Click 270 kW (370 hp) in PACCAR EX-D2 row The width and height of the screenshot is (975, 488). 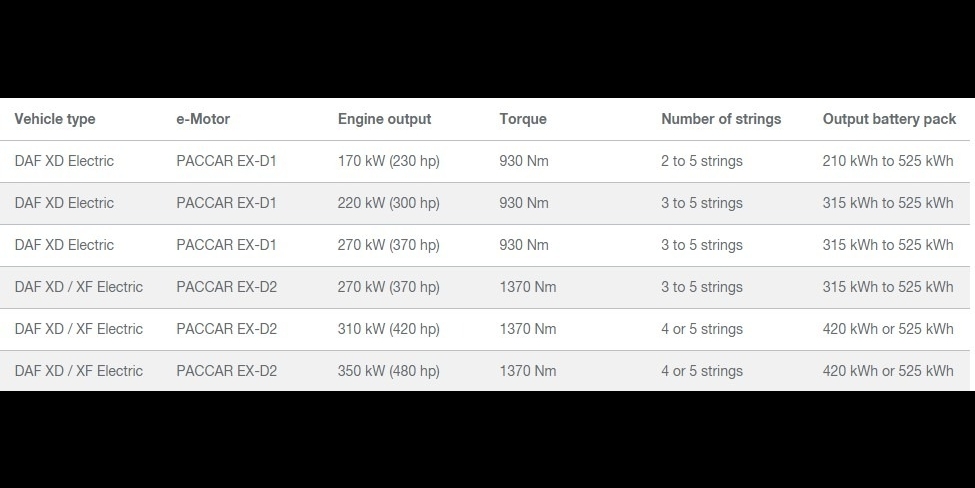tap(388, 287)
